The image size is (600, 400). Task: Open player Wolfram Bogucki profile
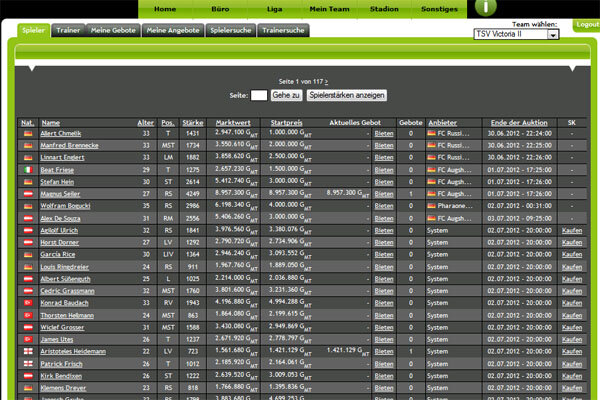pyautogui.click(x=65, y=206)
